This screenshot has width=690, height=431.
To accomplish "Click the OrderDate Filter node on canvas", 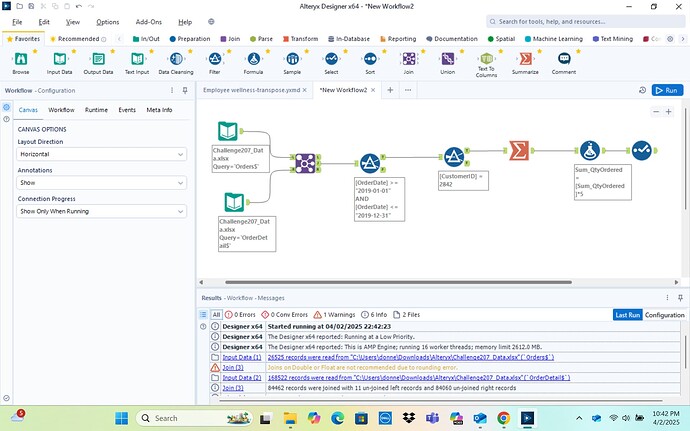I will pos(370,163).
